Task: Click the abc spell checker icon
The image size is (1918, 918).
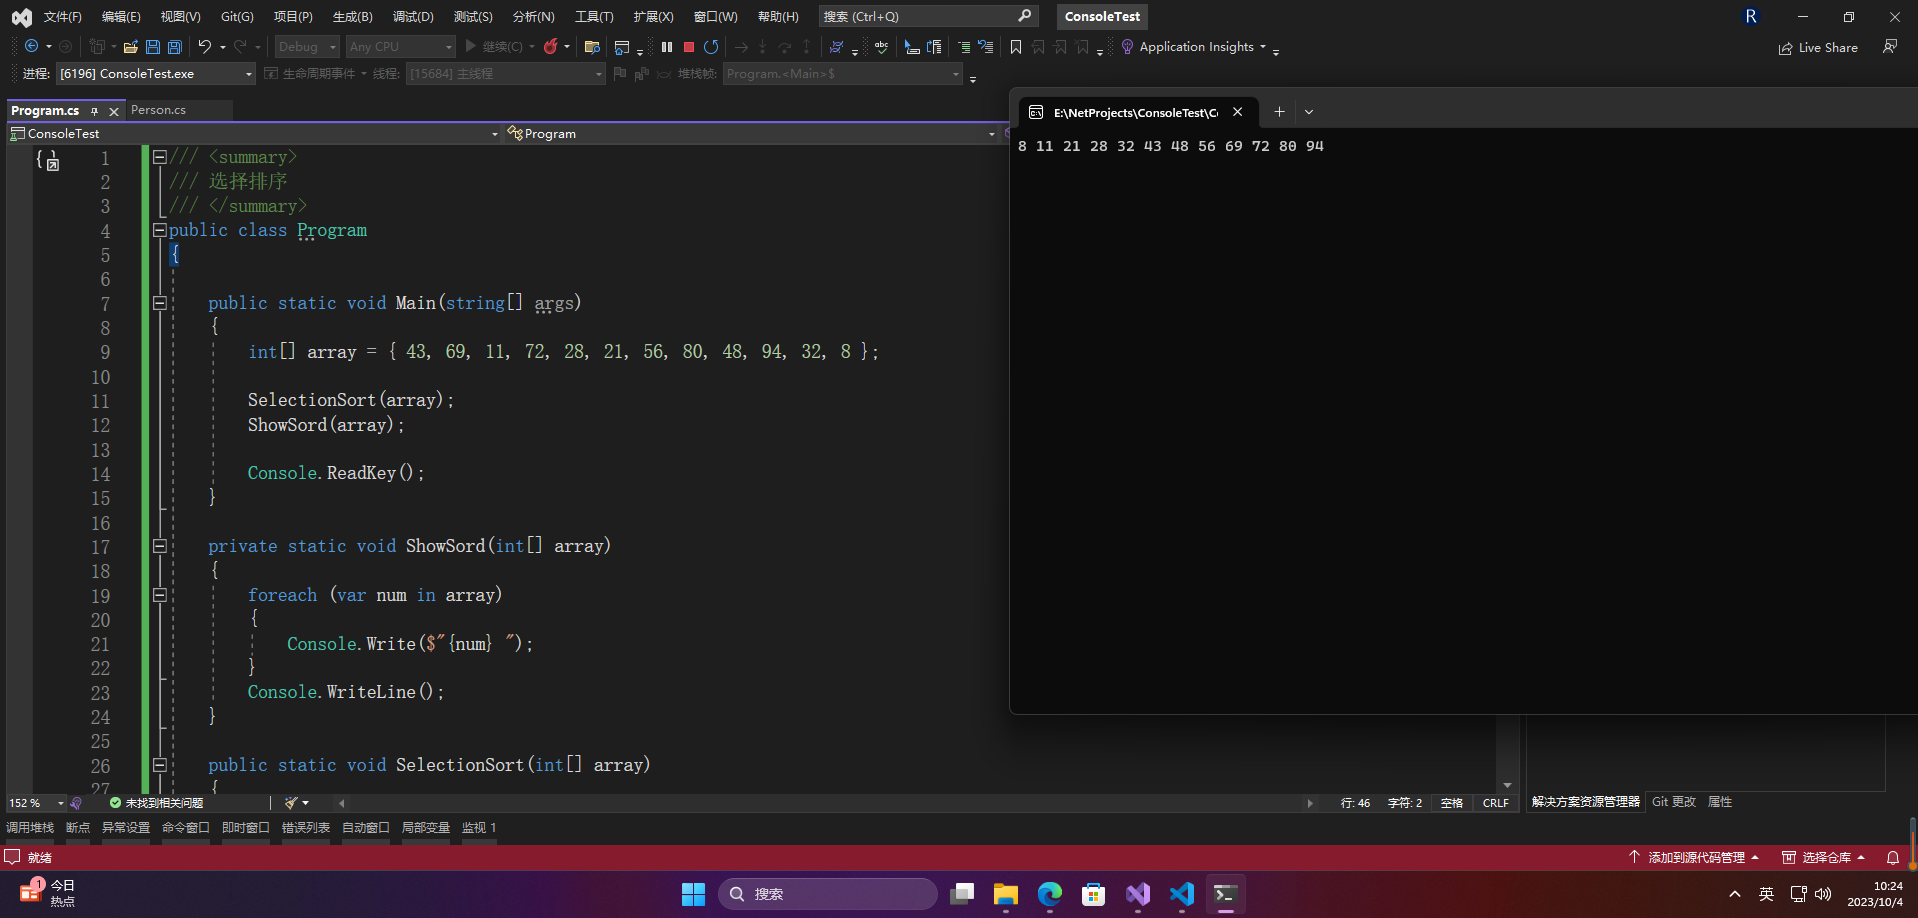Action: pos(881,47)
